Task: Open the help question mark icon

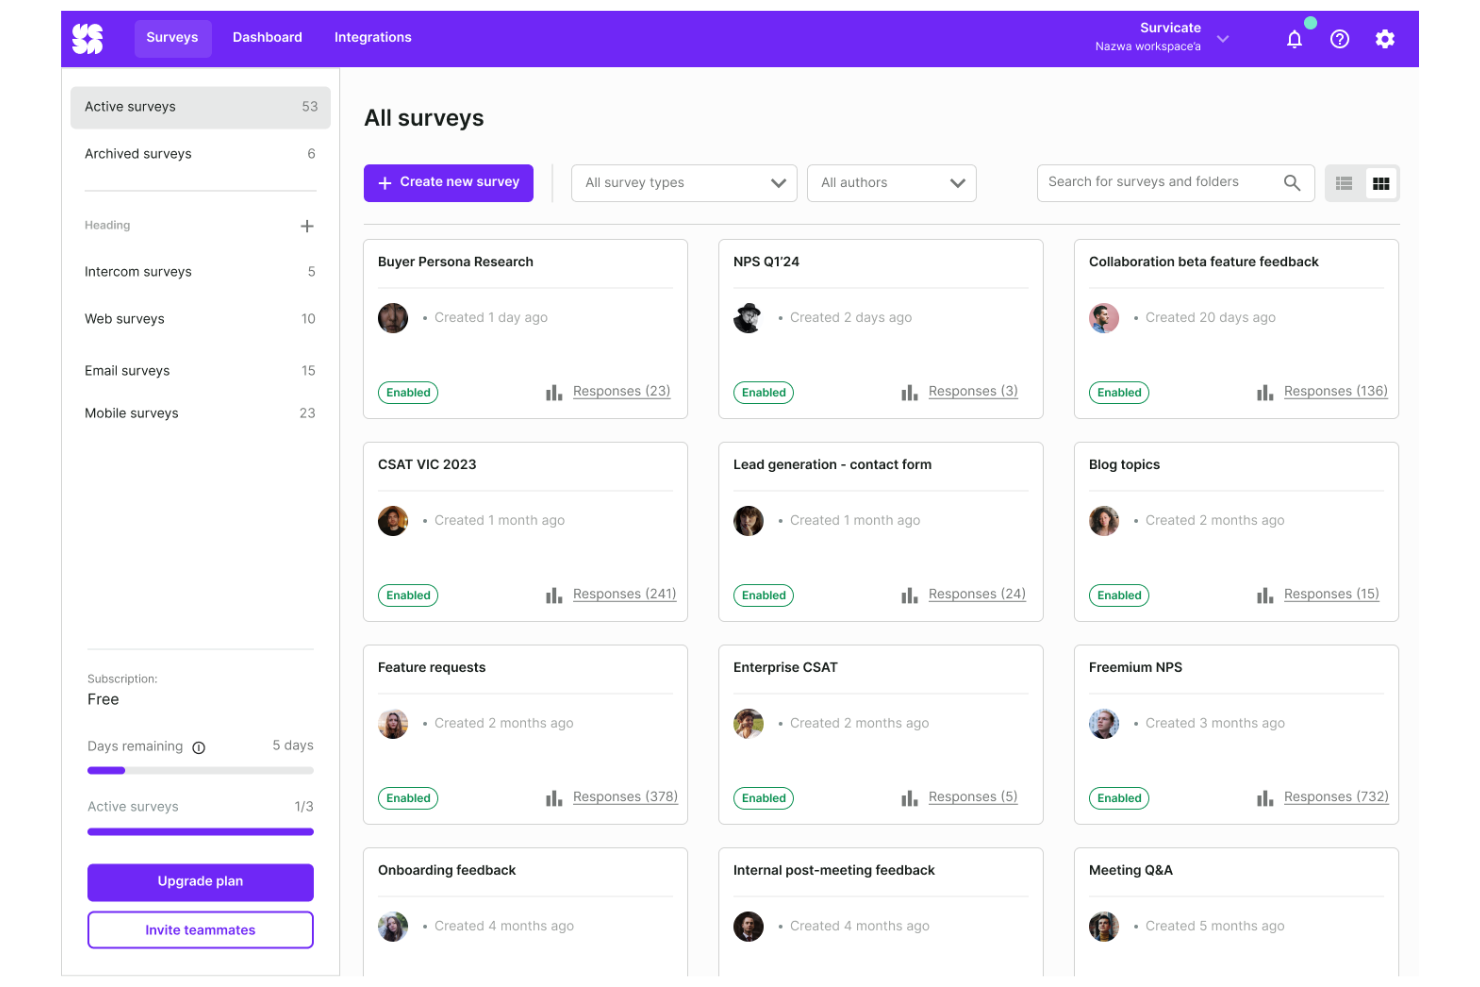Action: [x=1339, y=38]
